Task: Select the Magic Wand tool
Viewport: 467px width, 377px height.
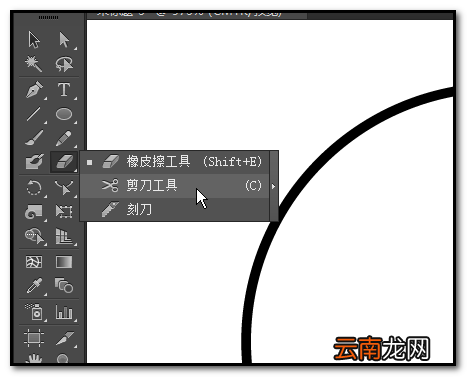Action: click(34, 64)
